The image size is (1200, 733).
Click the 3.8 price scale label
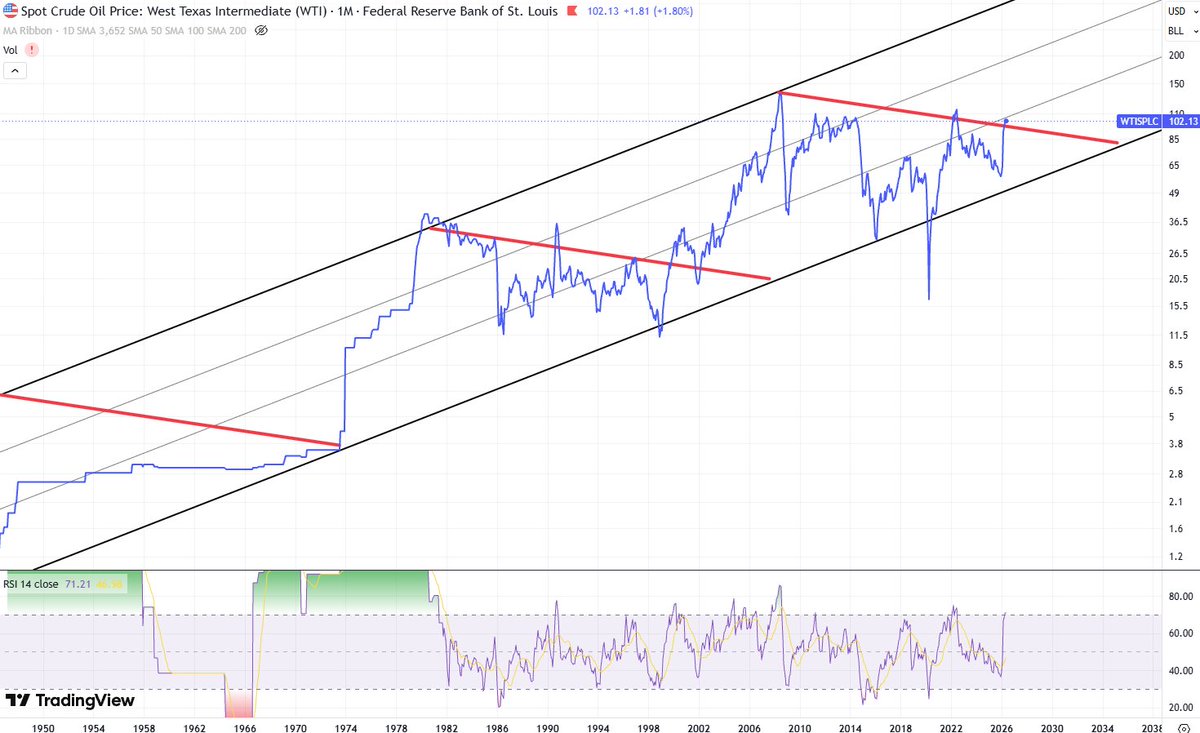(x=1176, y=444)
